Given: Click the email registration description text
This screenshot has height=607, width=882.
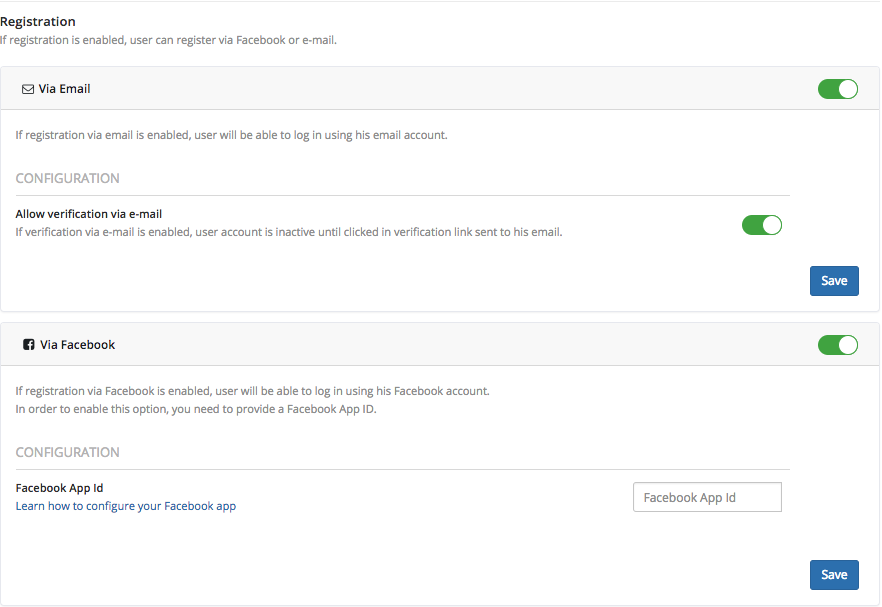Looking at the screenshot, I should (x=231, y=135).
